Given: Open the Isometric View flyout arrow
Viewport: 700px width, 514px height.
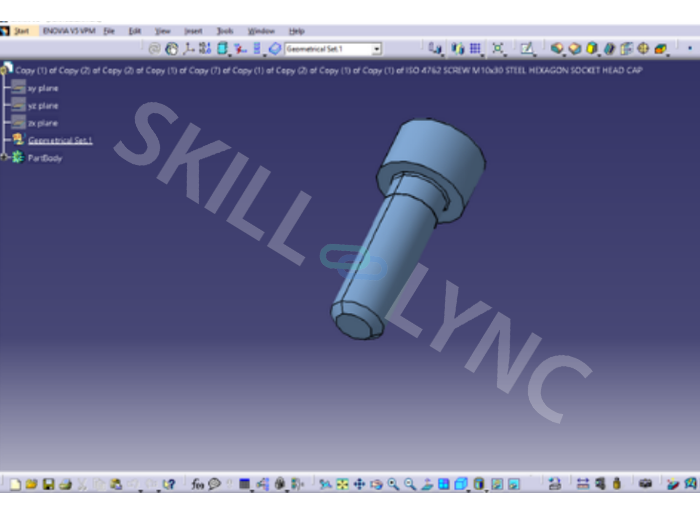Looking at the screenshot, I should (x=469, y=491).
